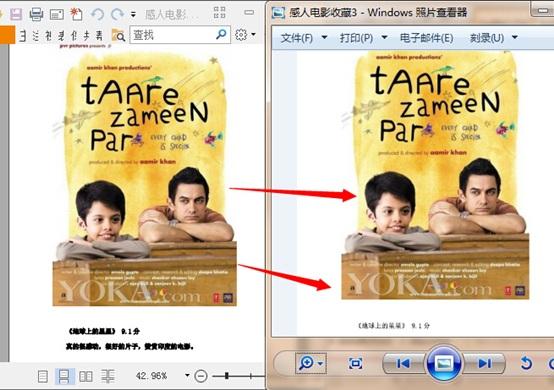Open the settings gear in PDF reader
The width and height of the screenshot is (554, 390).
[241, 35]
